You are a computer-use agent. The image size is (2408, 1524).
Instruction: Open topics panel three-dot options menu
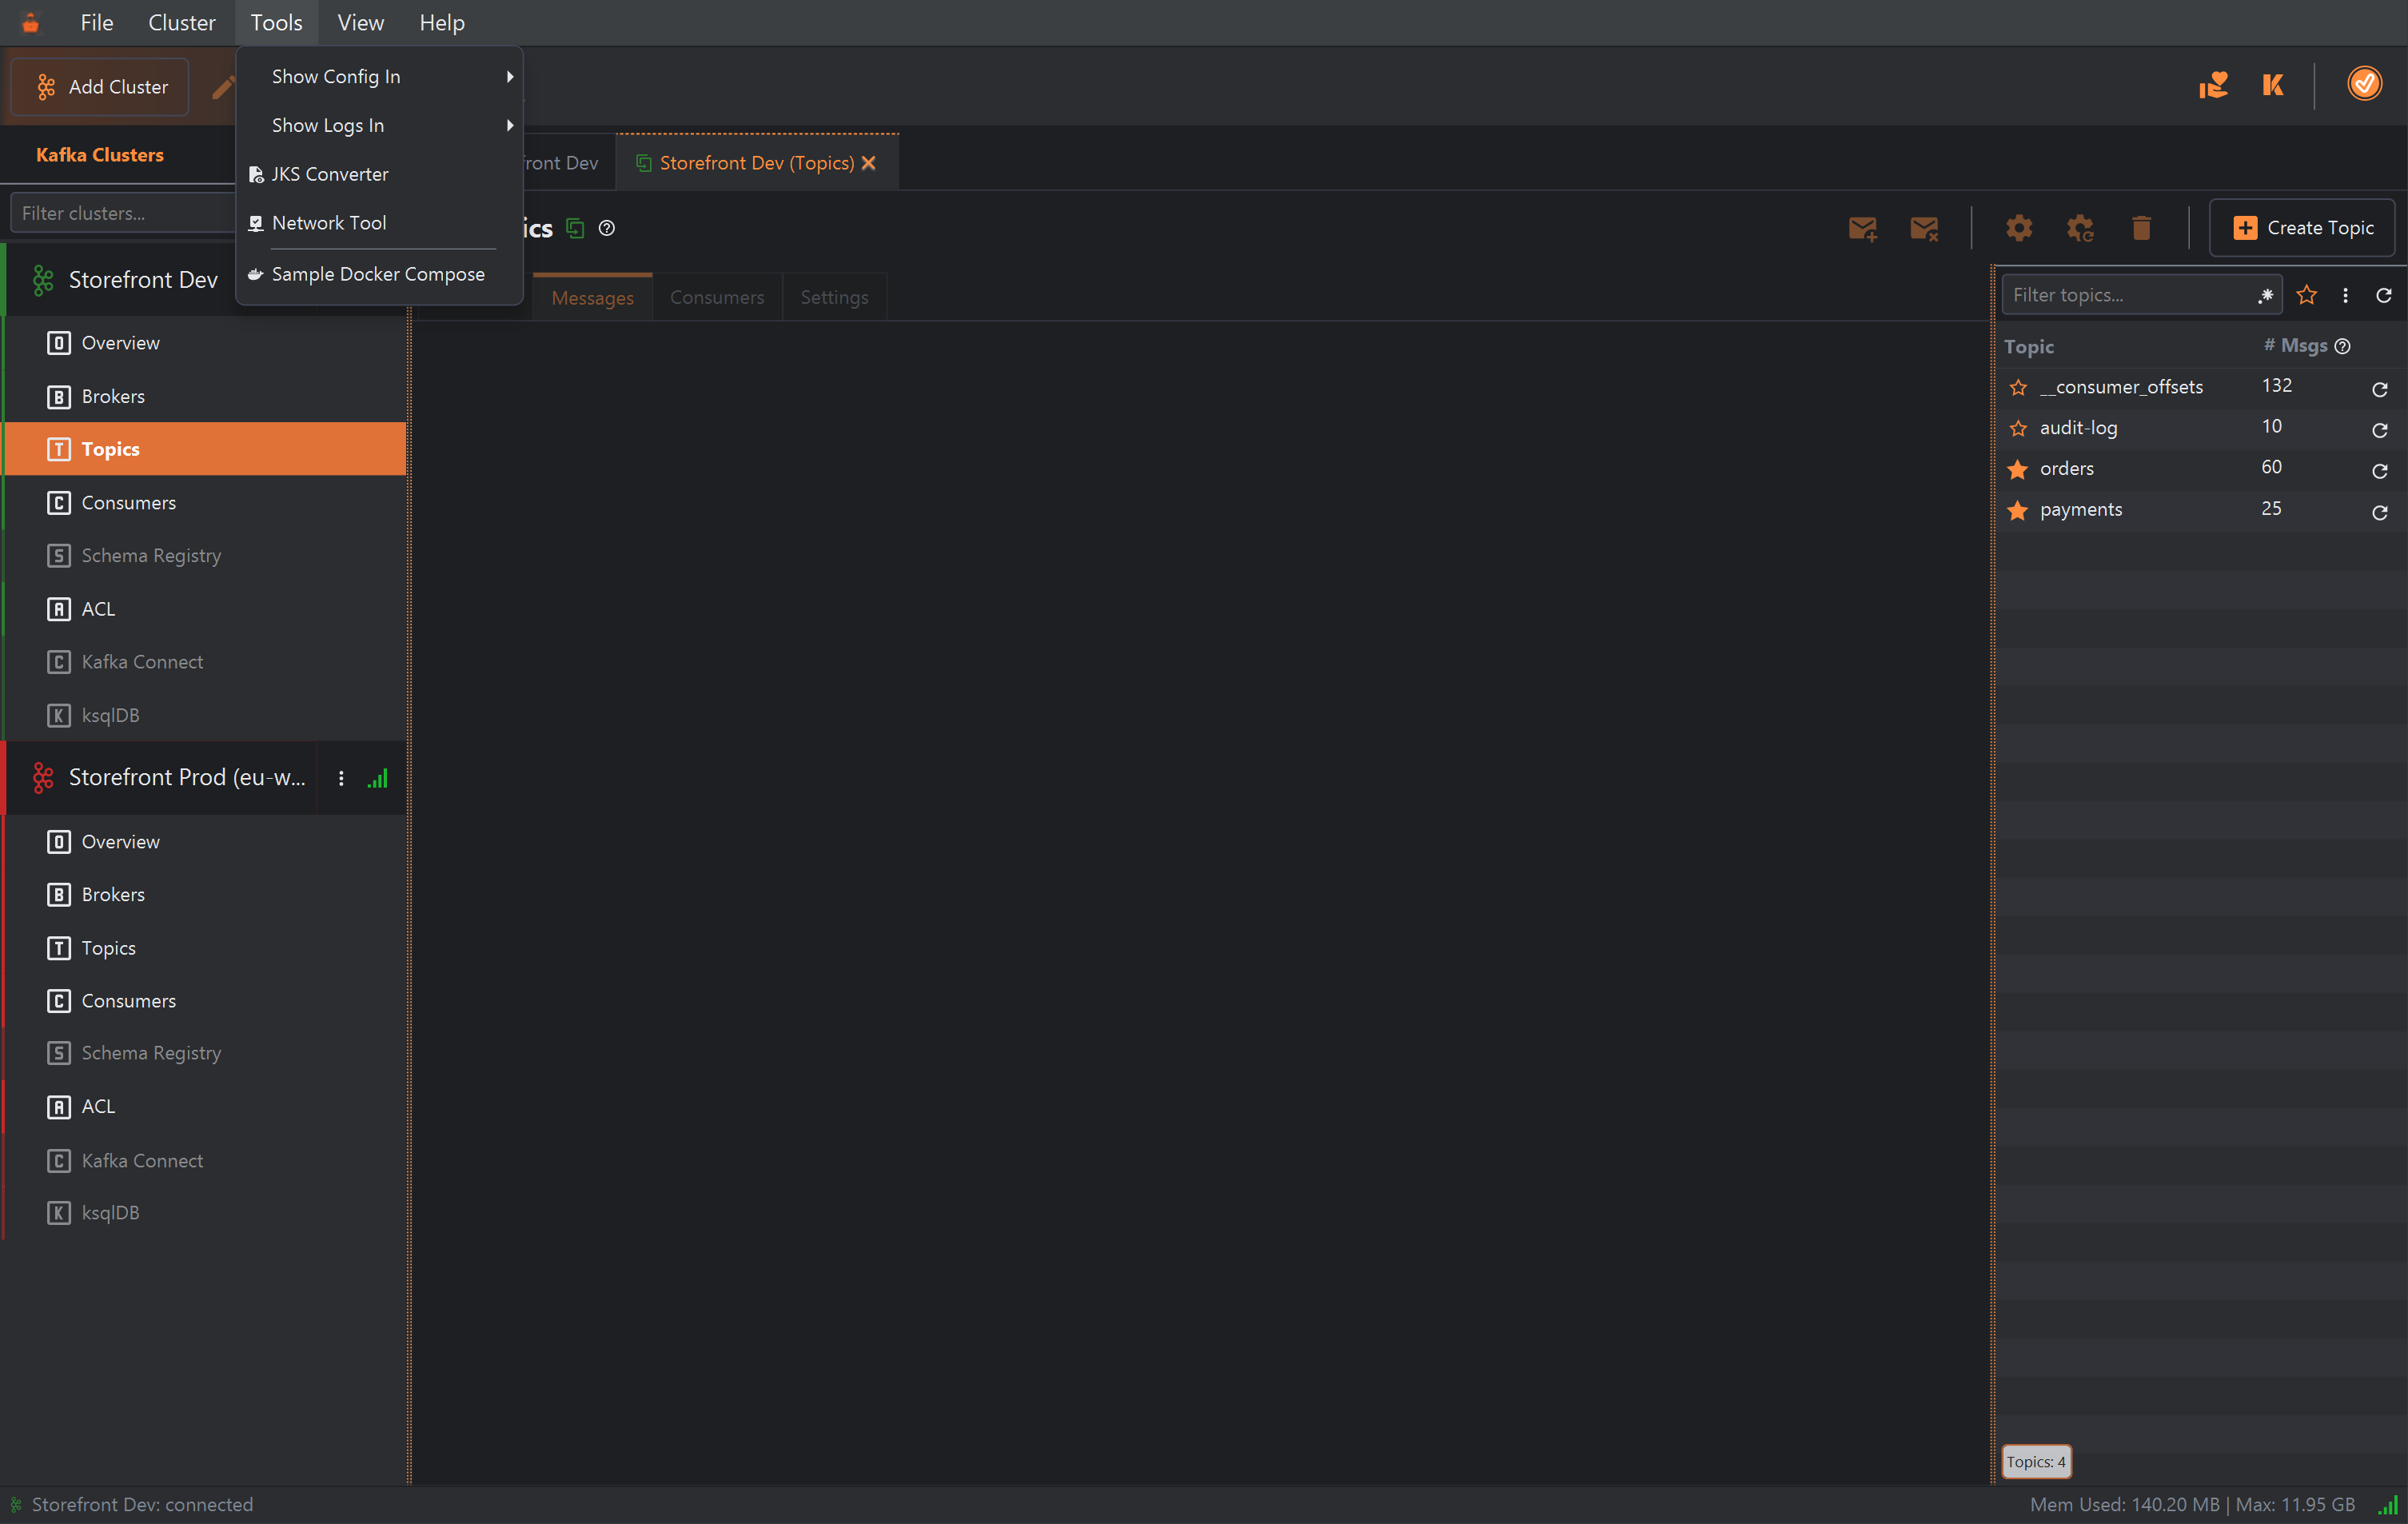click(2345, 295)
